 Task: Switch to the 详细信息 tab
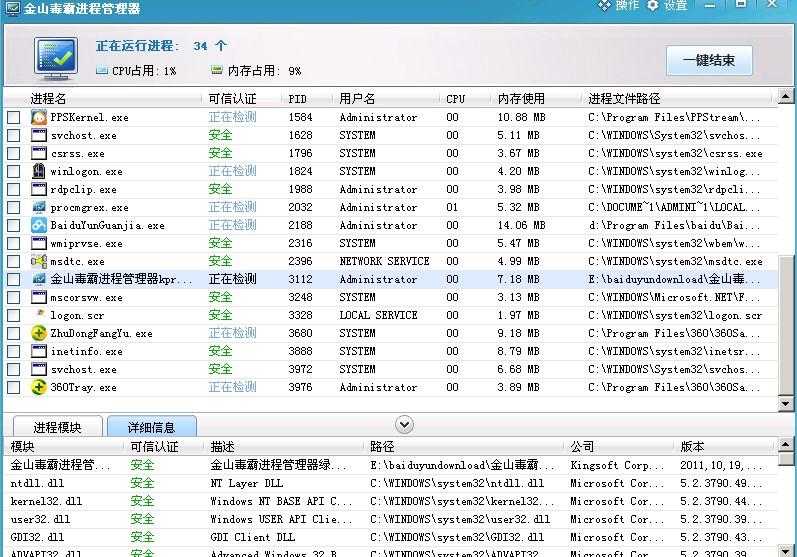pos(152,427)
